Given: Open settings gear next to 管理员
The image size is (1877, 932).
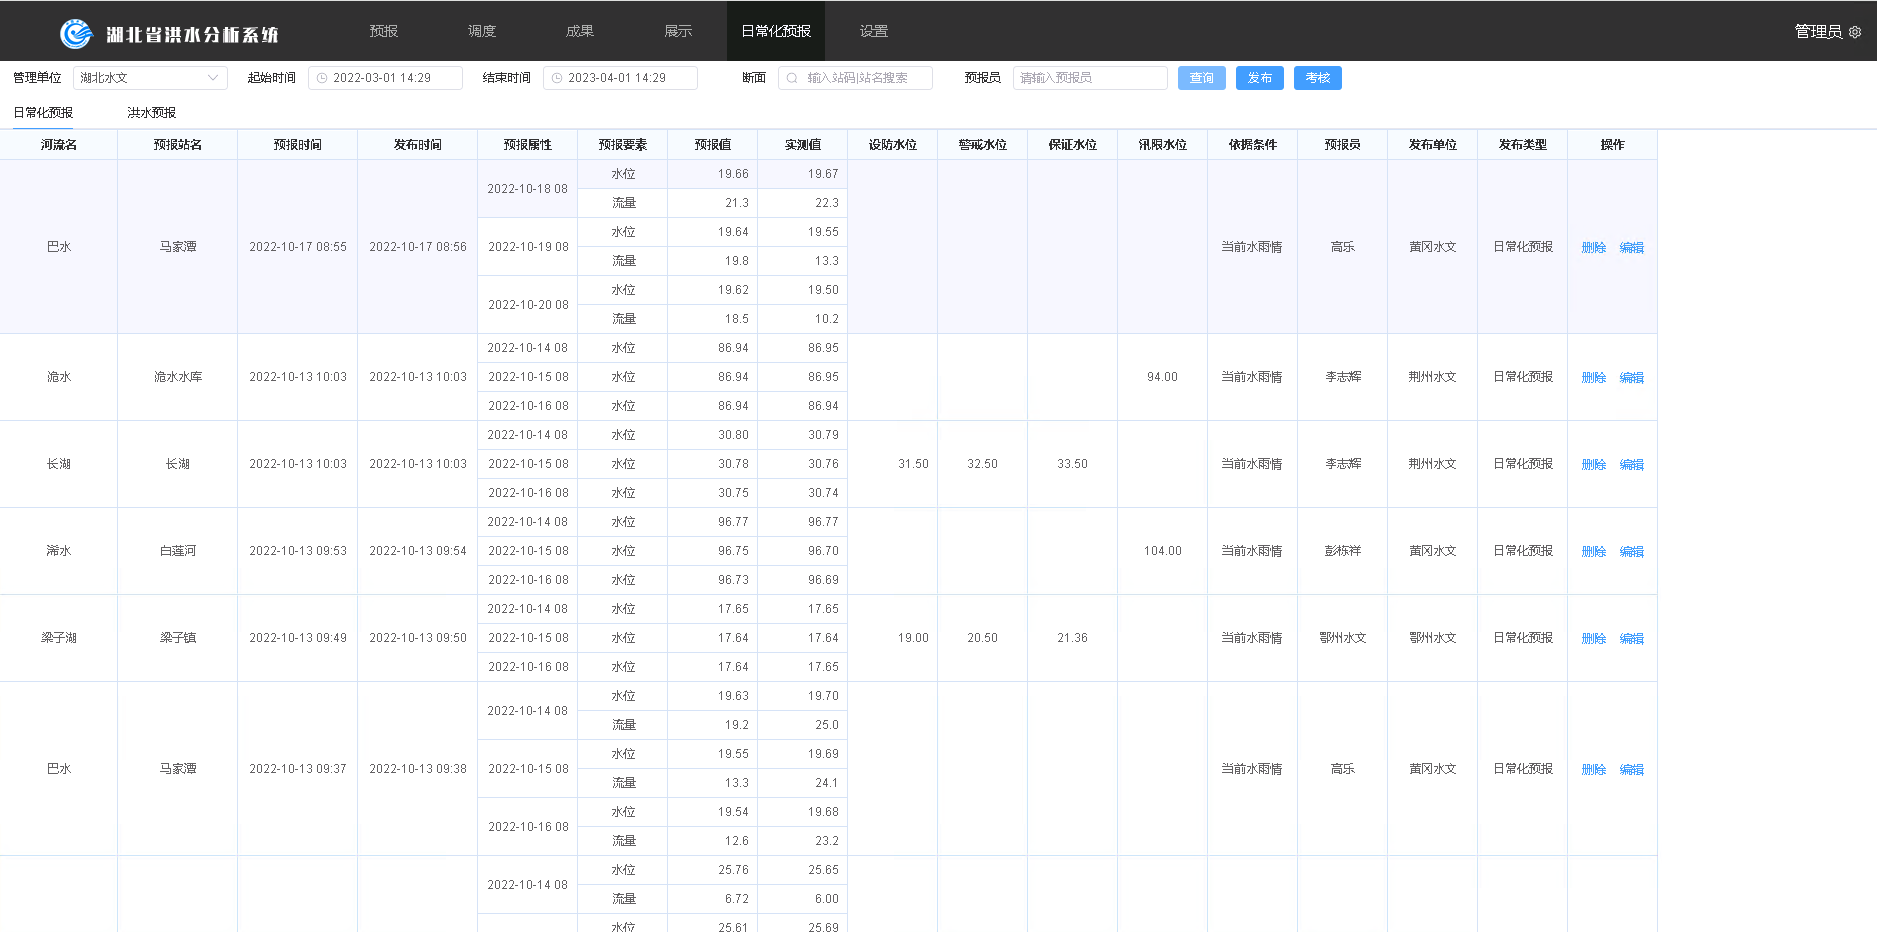Looking at the screenshot, I should 1855,32.
